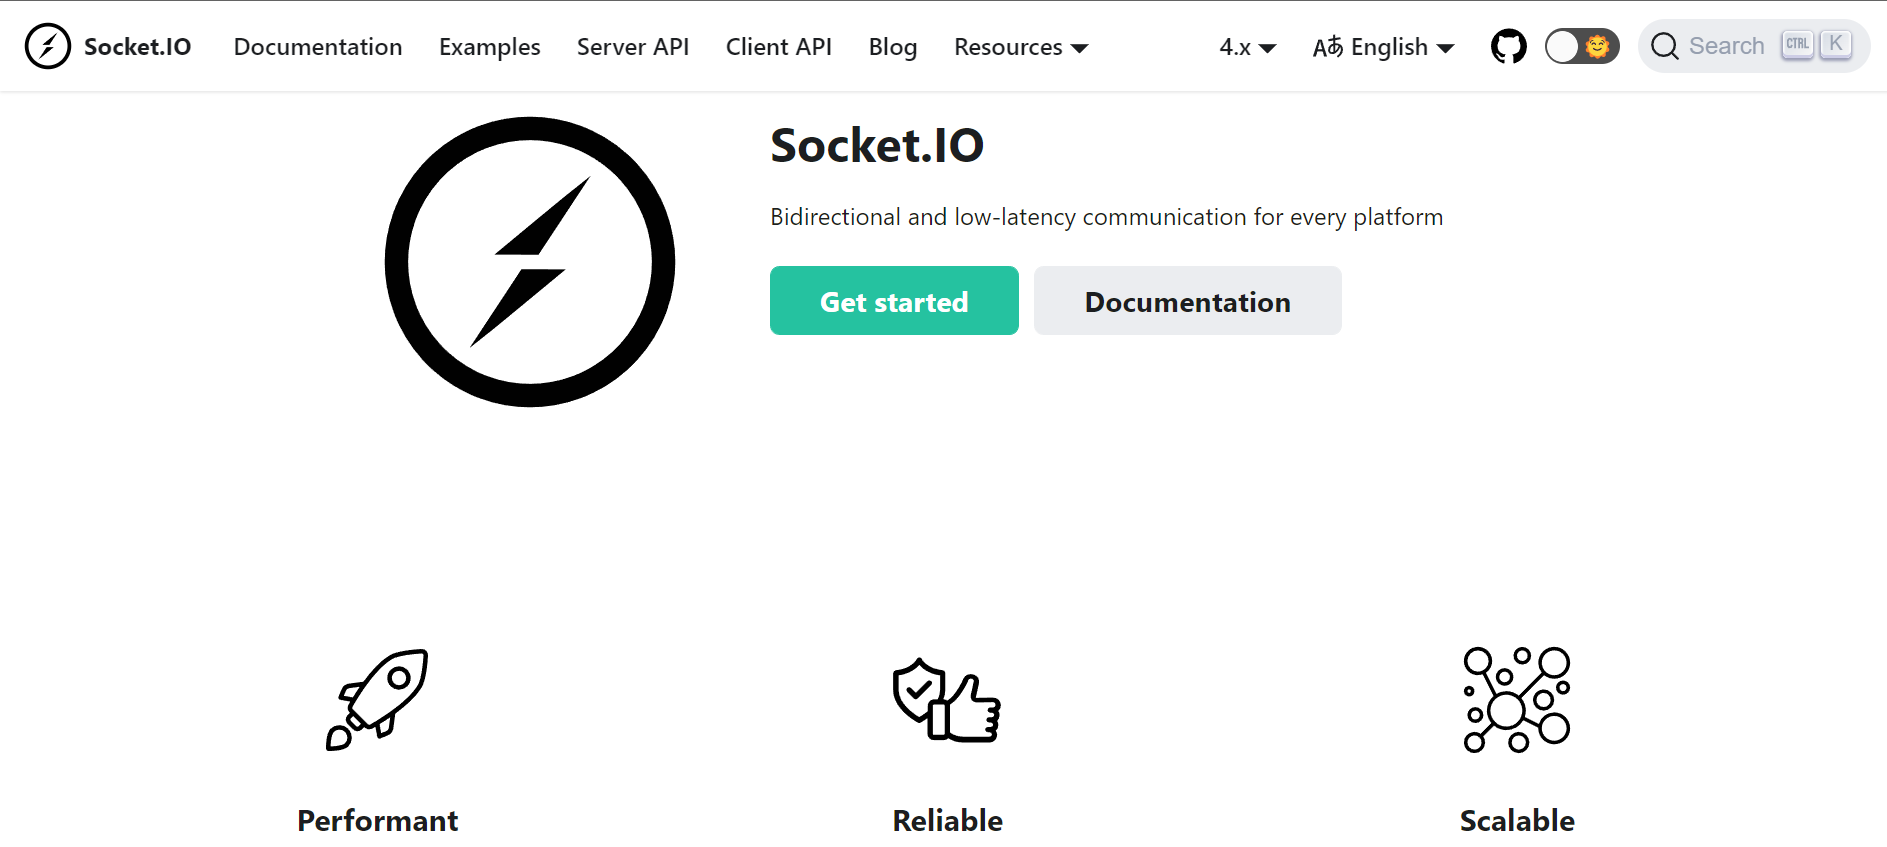
Task: Click the K key hint in search
Action: (1836, 45)
